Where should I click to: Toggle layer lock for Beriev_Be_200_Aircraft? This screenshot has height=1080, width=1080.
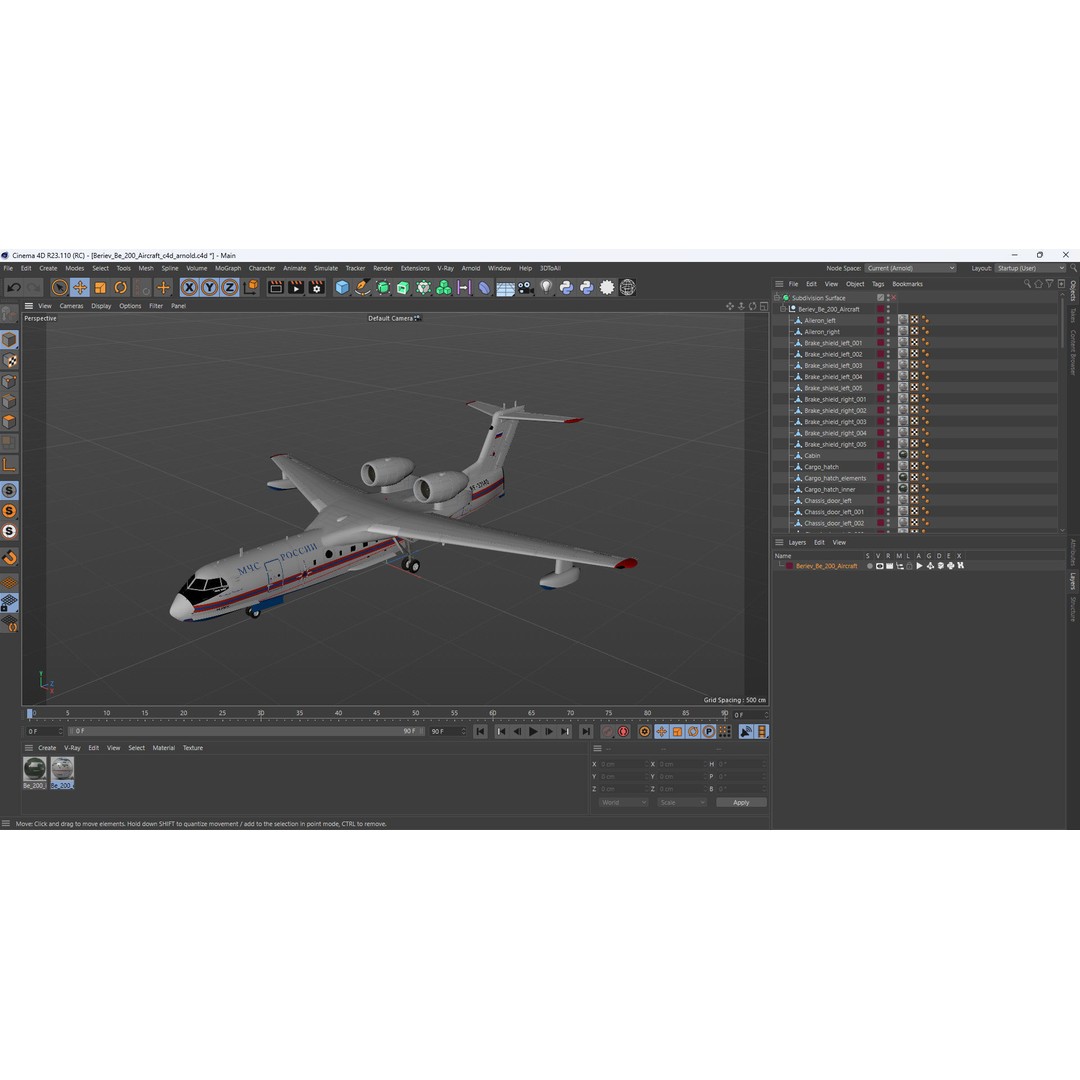(x=909, y=565)
